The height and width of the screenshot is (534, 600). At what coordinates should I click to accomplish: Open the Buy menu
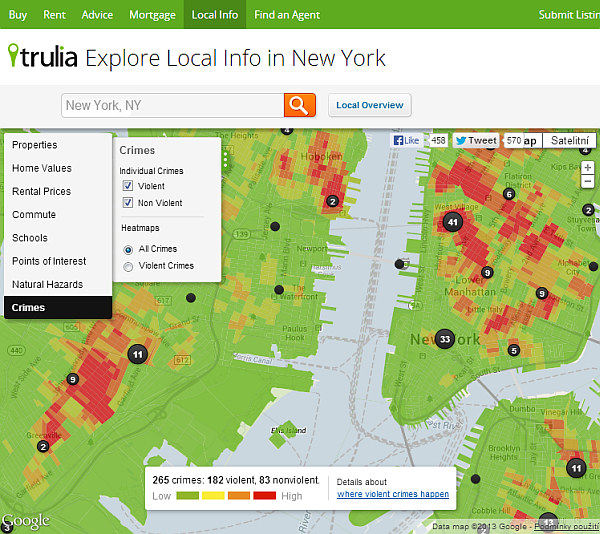(18, 15)
